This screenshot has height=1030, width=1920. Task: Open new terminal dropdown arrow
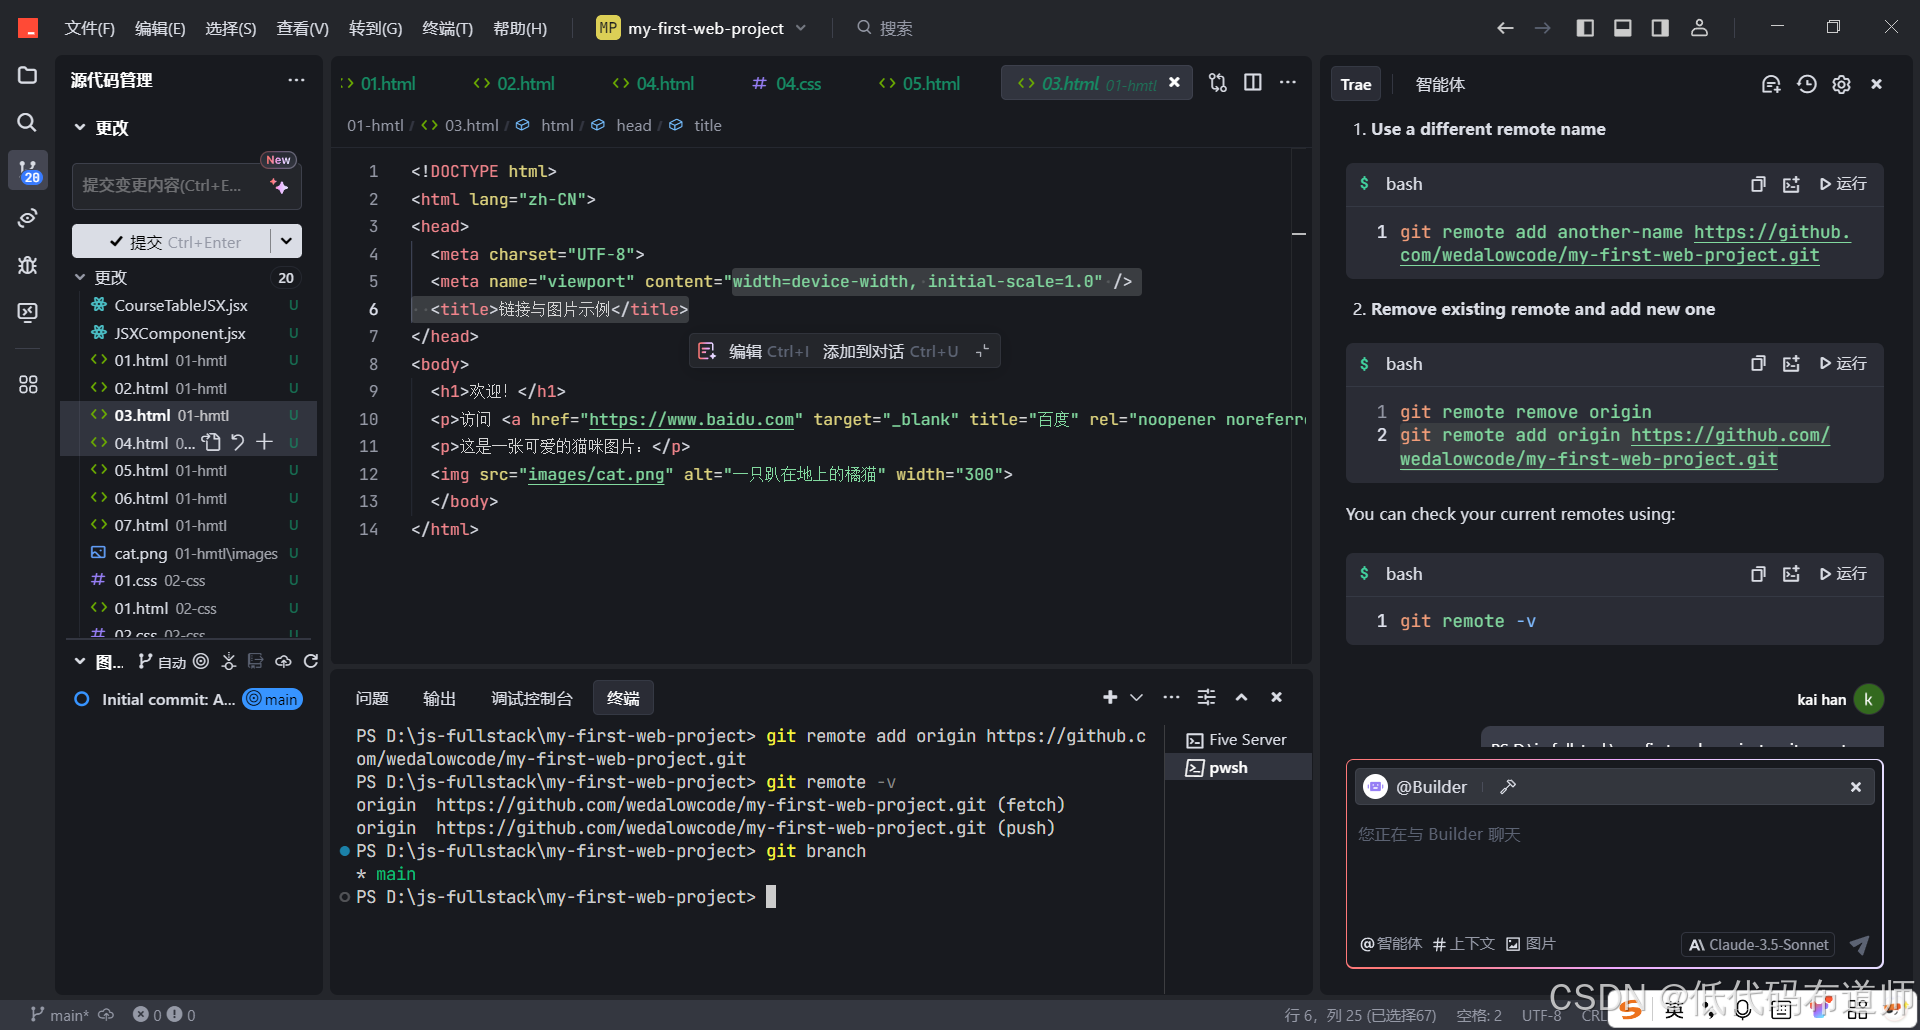click(1137, 697)
